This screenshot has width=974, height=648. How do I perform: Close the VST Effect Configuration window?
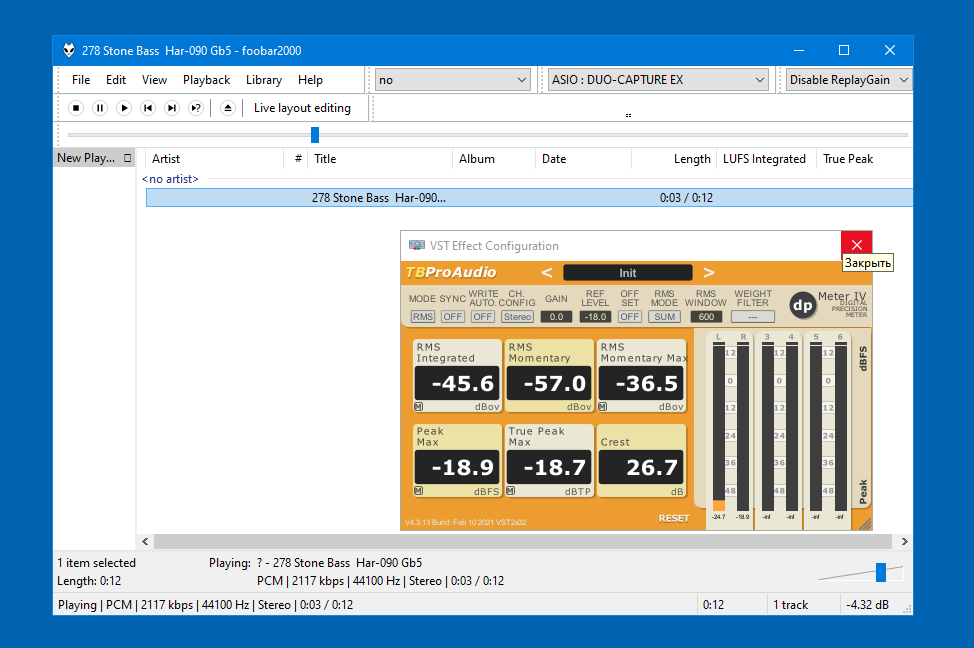coord(857,245)
